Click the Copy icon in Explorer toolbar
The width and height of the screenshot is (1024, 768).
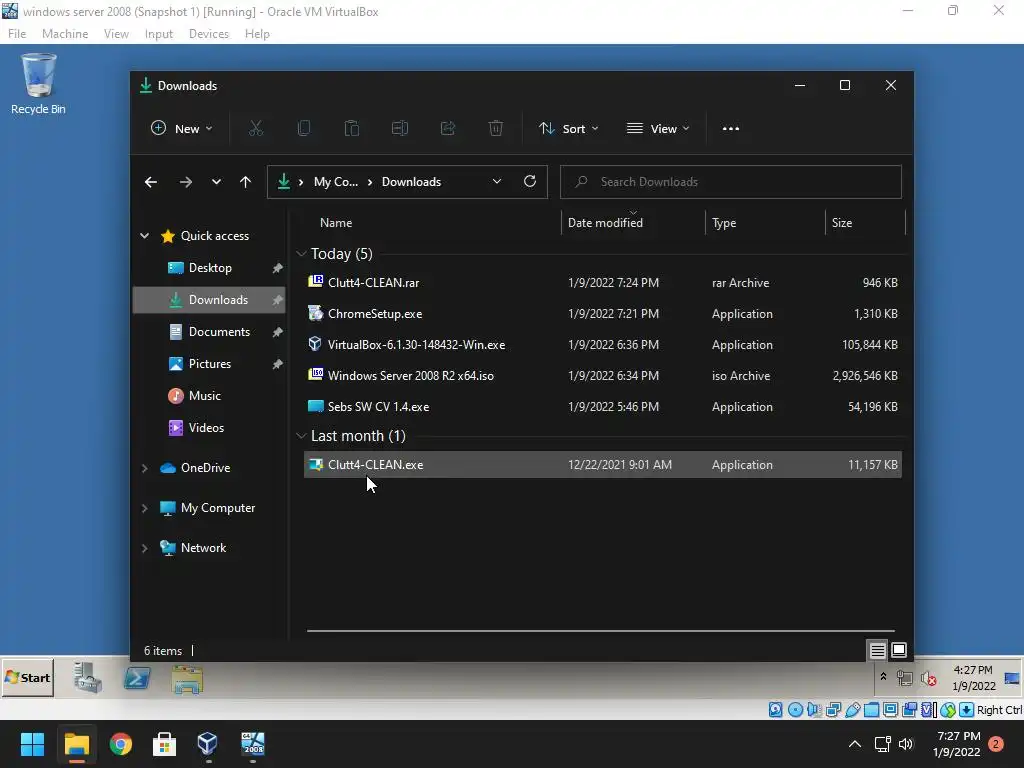304,129
